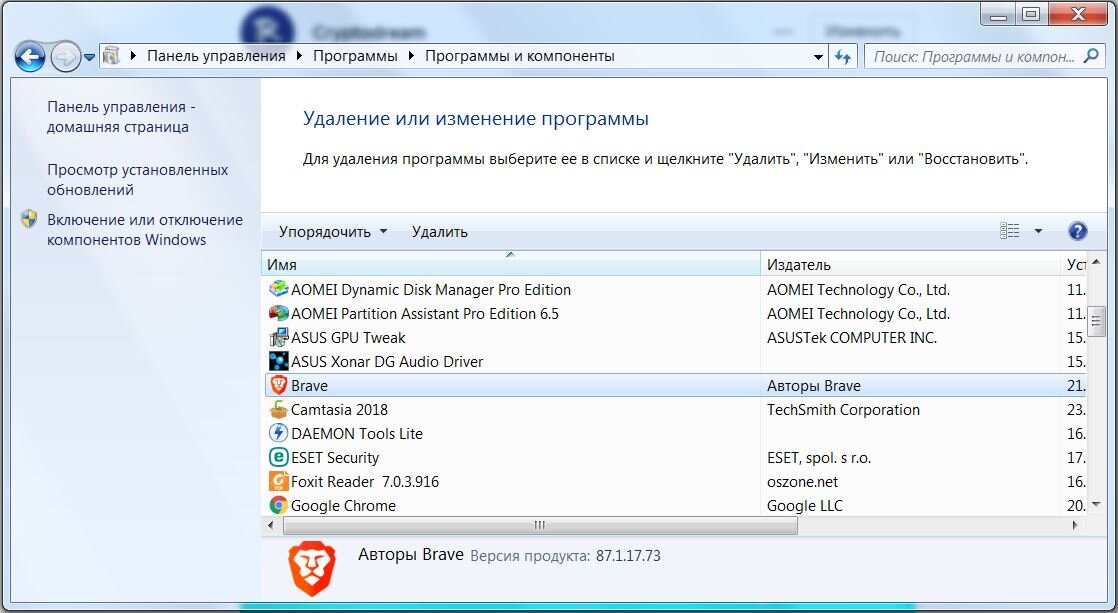Click publisher oszone.net cell

[802, 482]
